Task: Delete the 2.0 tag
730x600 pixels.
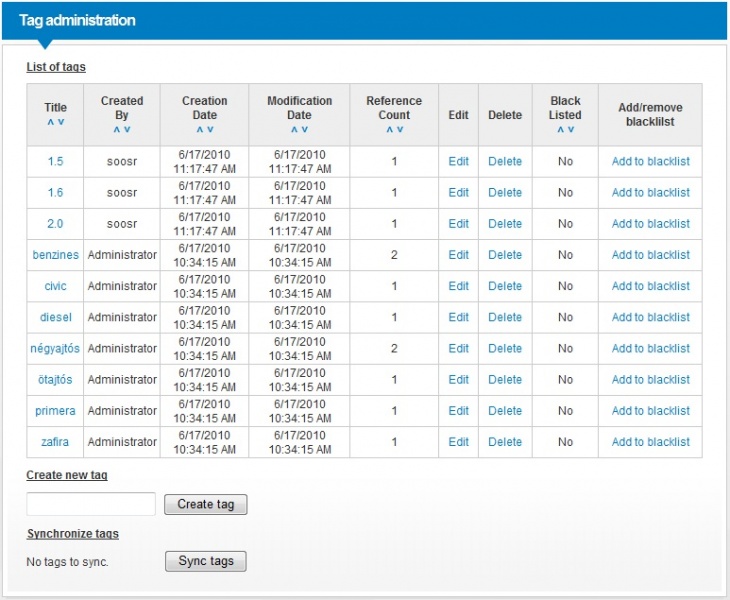Action: [x=505, y=224]
